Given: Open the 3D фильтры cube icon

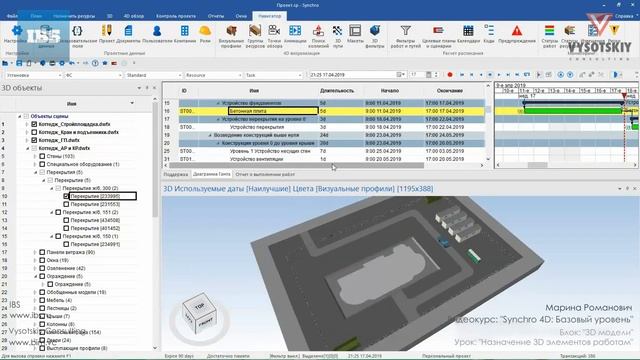Looking at the screenshot, I should 375,31.
